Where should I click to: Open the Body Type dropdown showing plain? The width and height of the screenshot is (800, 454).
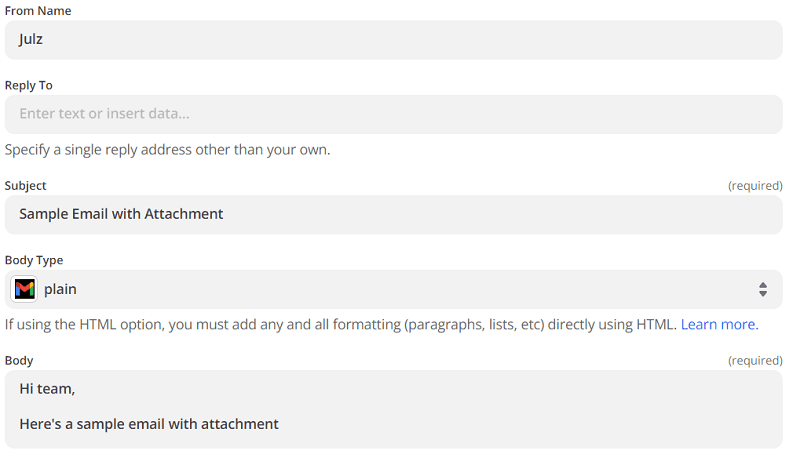(x=400, y=289)
